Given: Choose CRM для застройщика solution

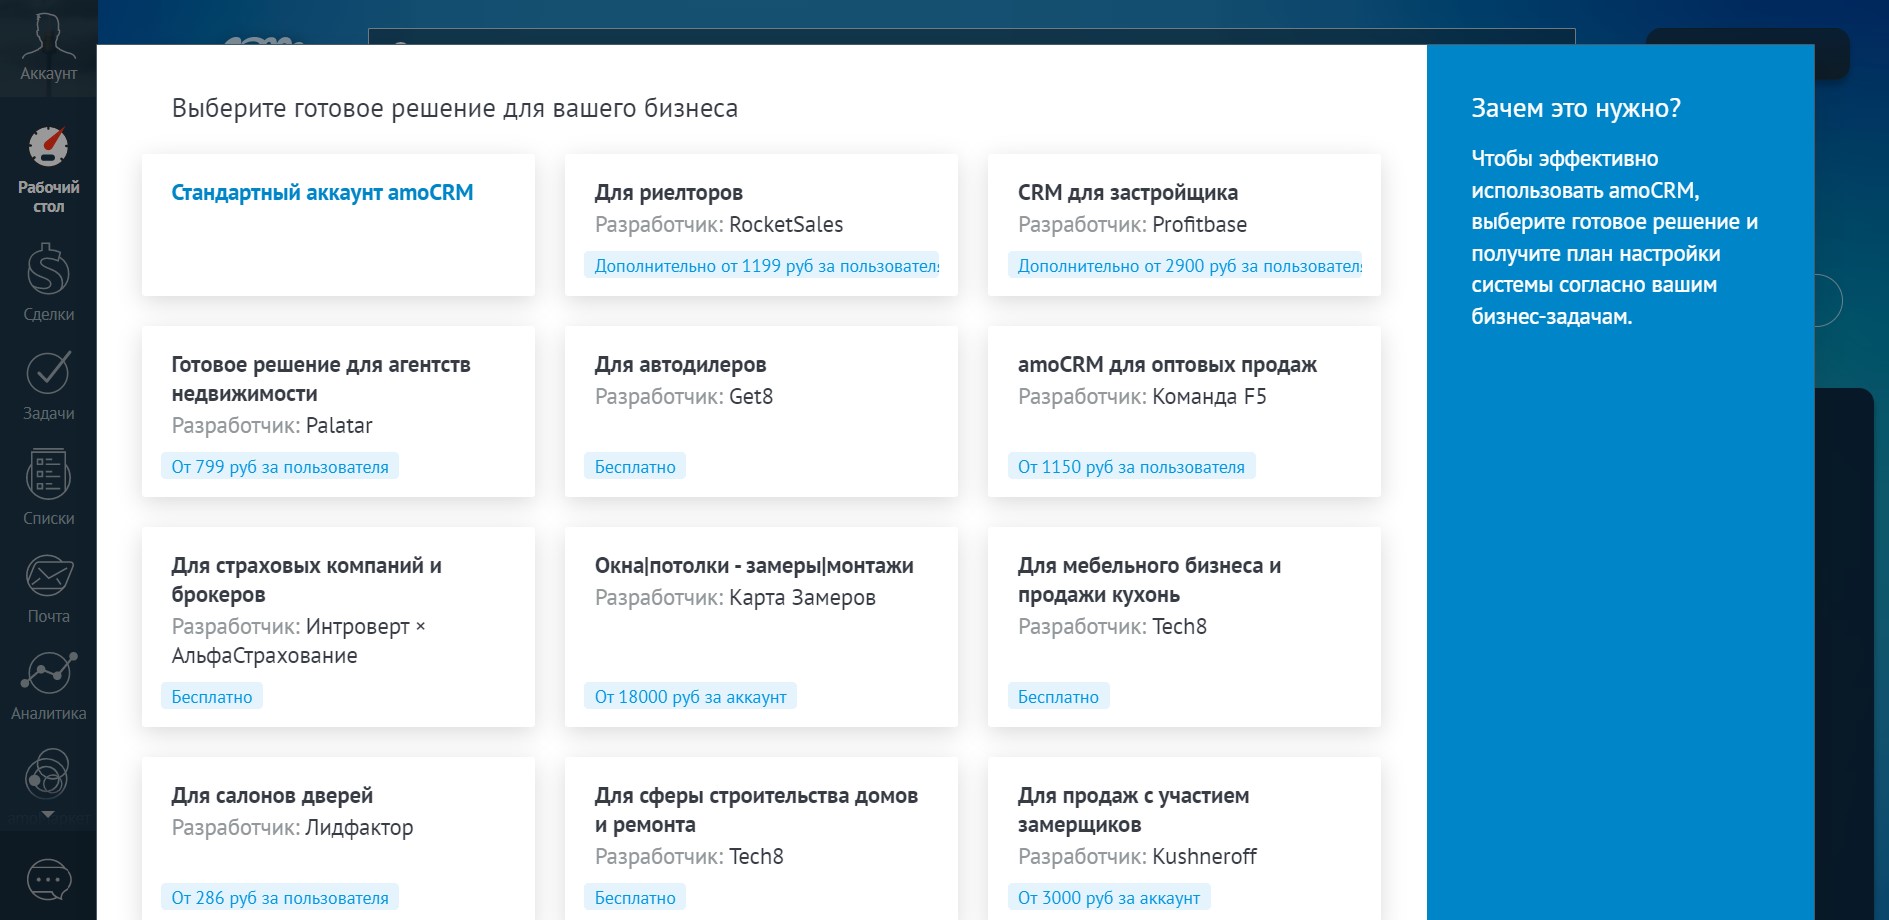Looking at the screenshot, I should click(1184, 225).
